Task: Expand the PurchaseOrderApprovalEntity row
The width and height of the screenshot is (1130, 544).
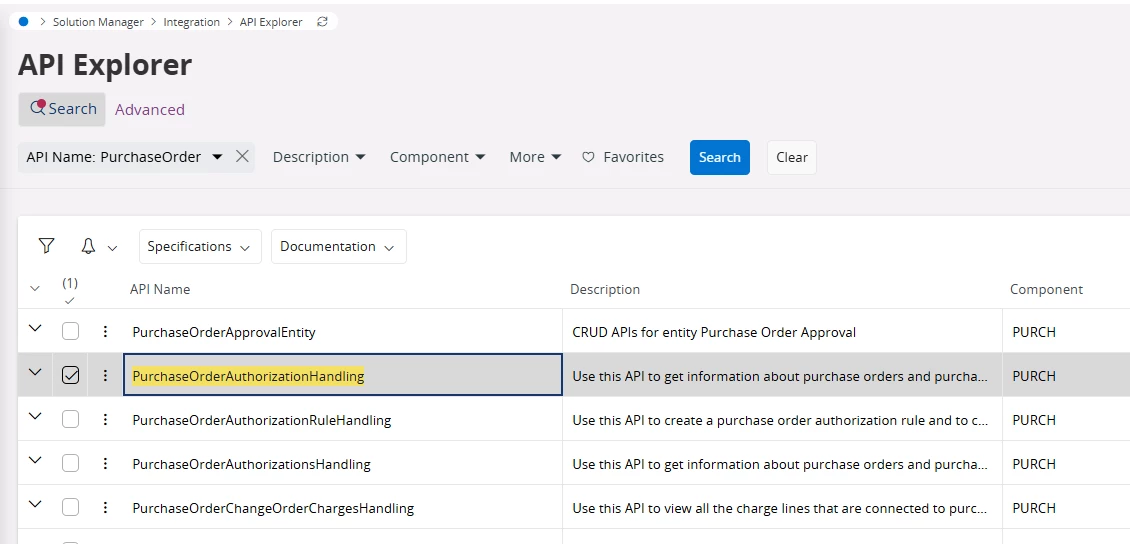Action: tap(35, 329)
